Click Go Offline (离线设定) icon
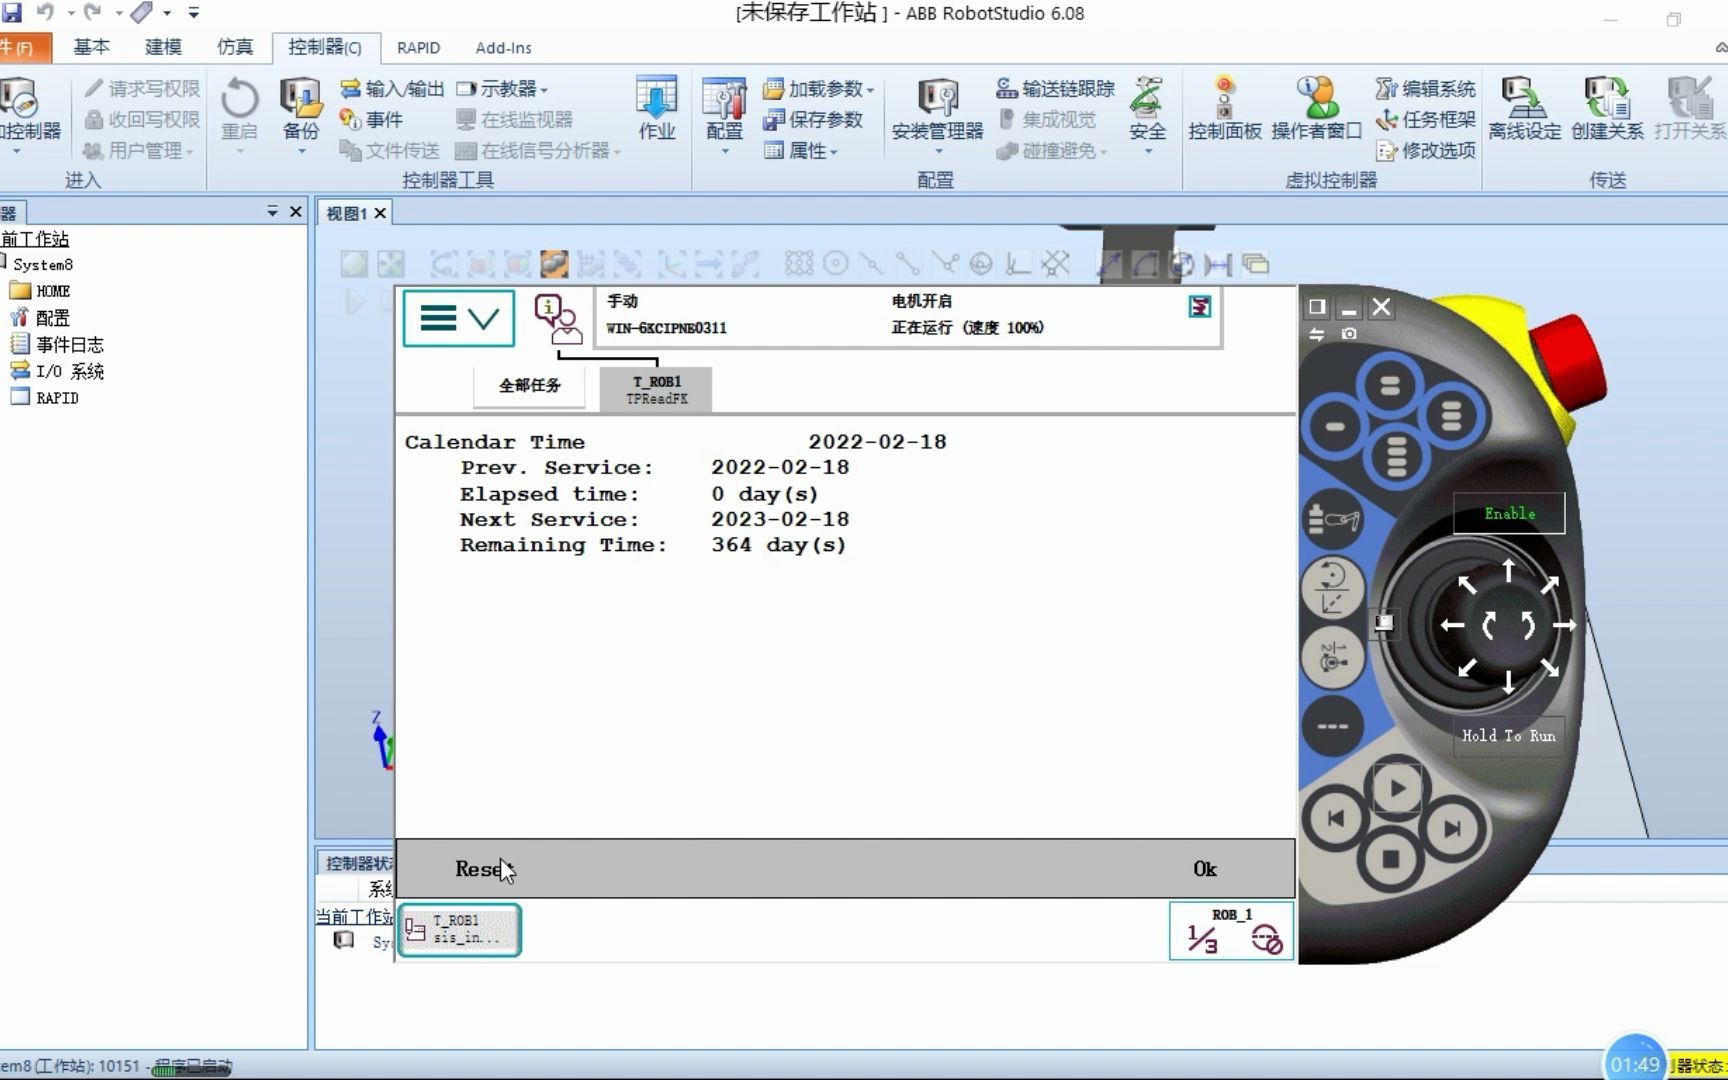 (1524, 110)
